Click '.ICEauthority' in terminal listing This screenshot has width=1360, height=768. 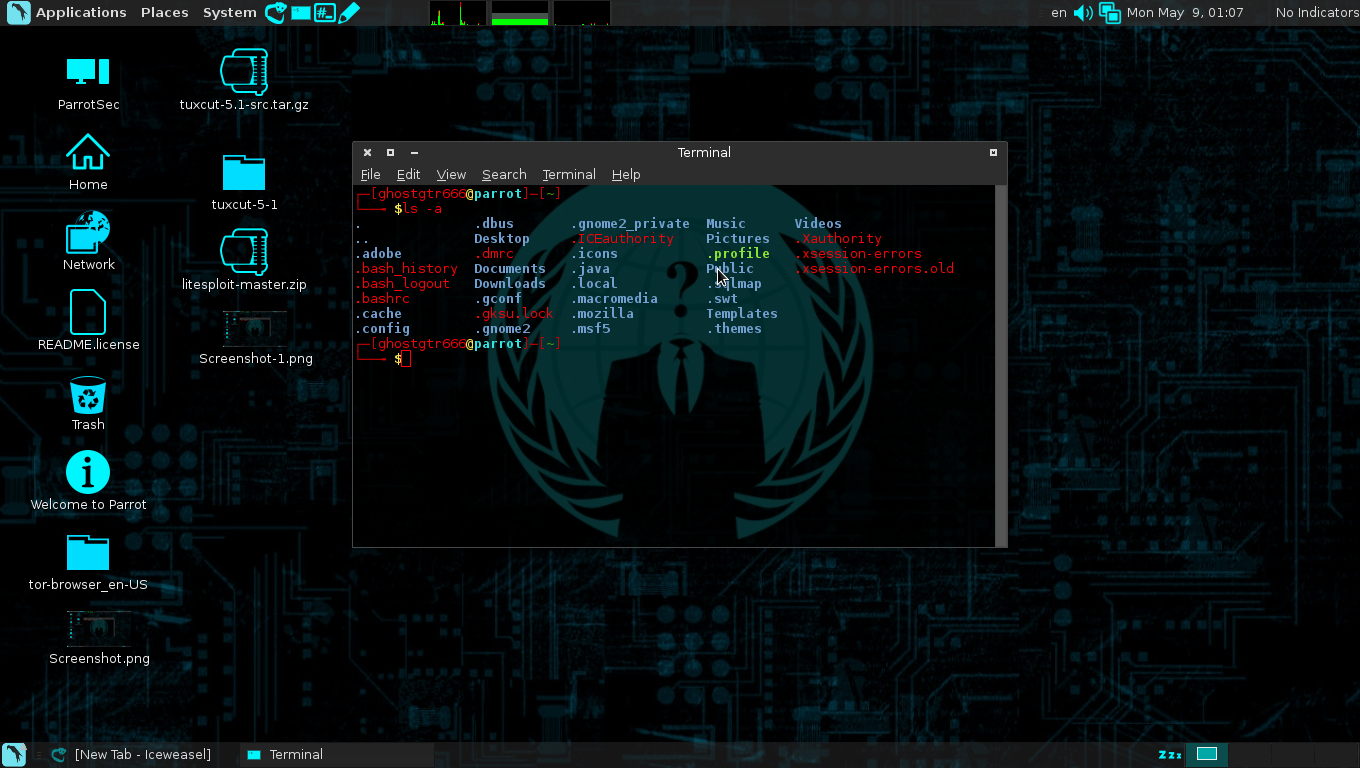coord(622,239)
